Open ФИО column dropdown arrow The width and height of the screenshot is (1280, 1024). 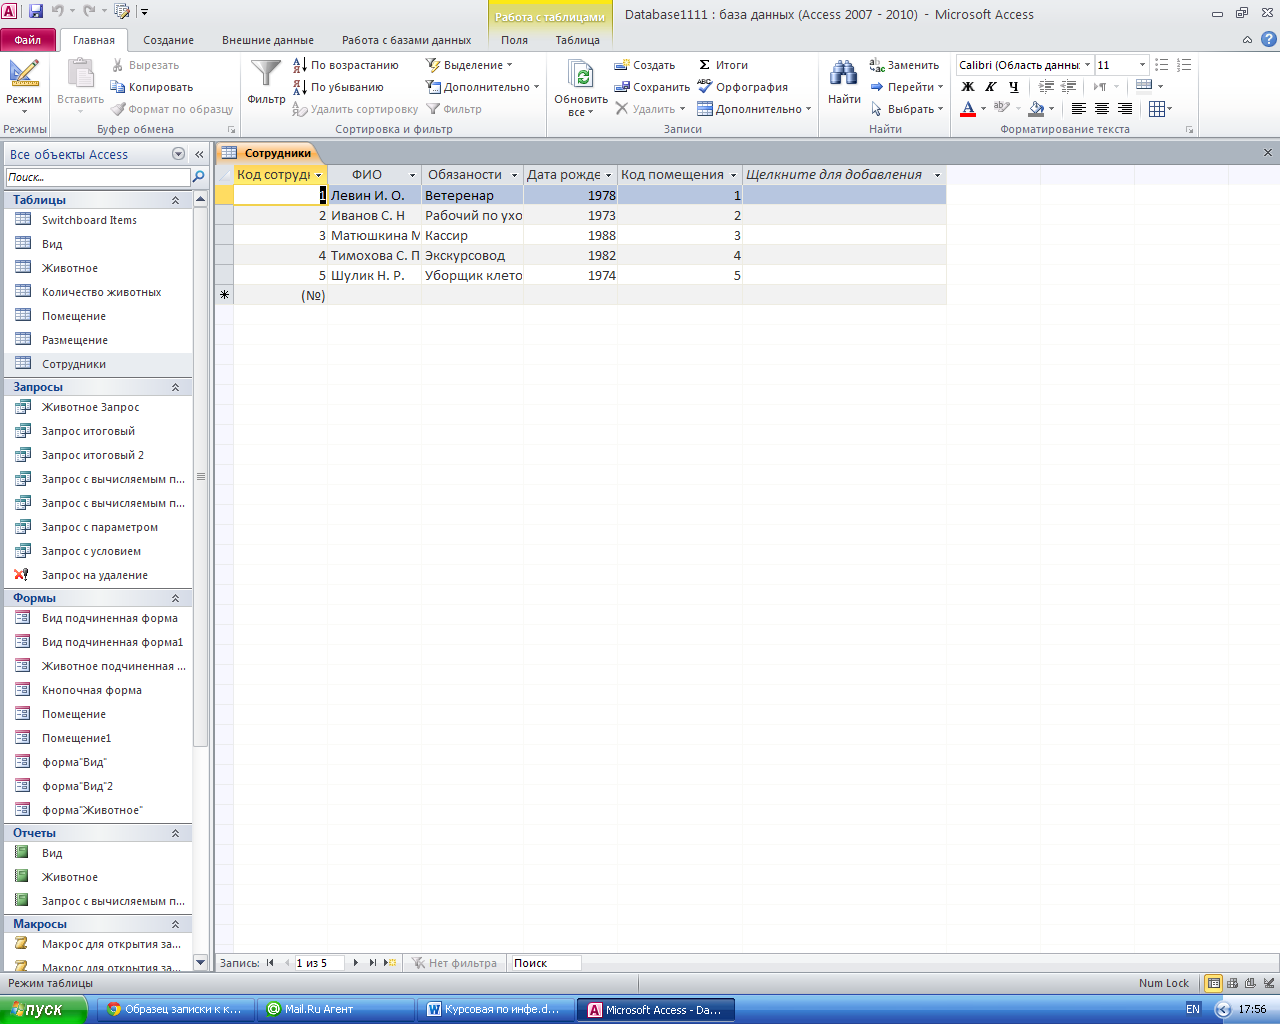point(412,175)
